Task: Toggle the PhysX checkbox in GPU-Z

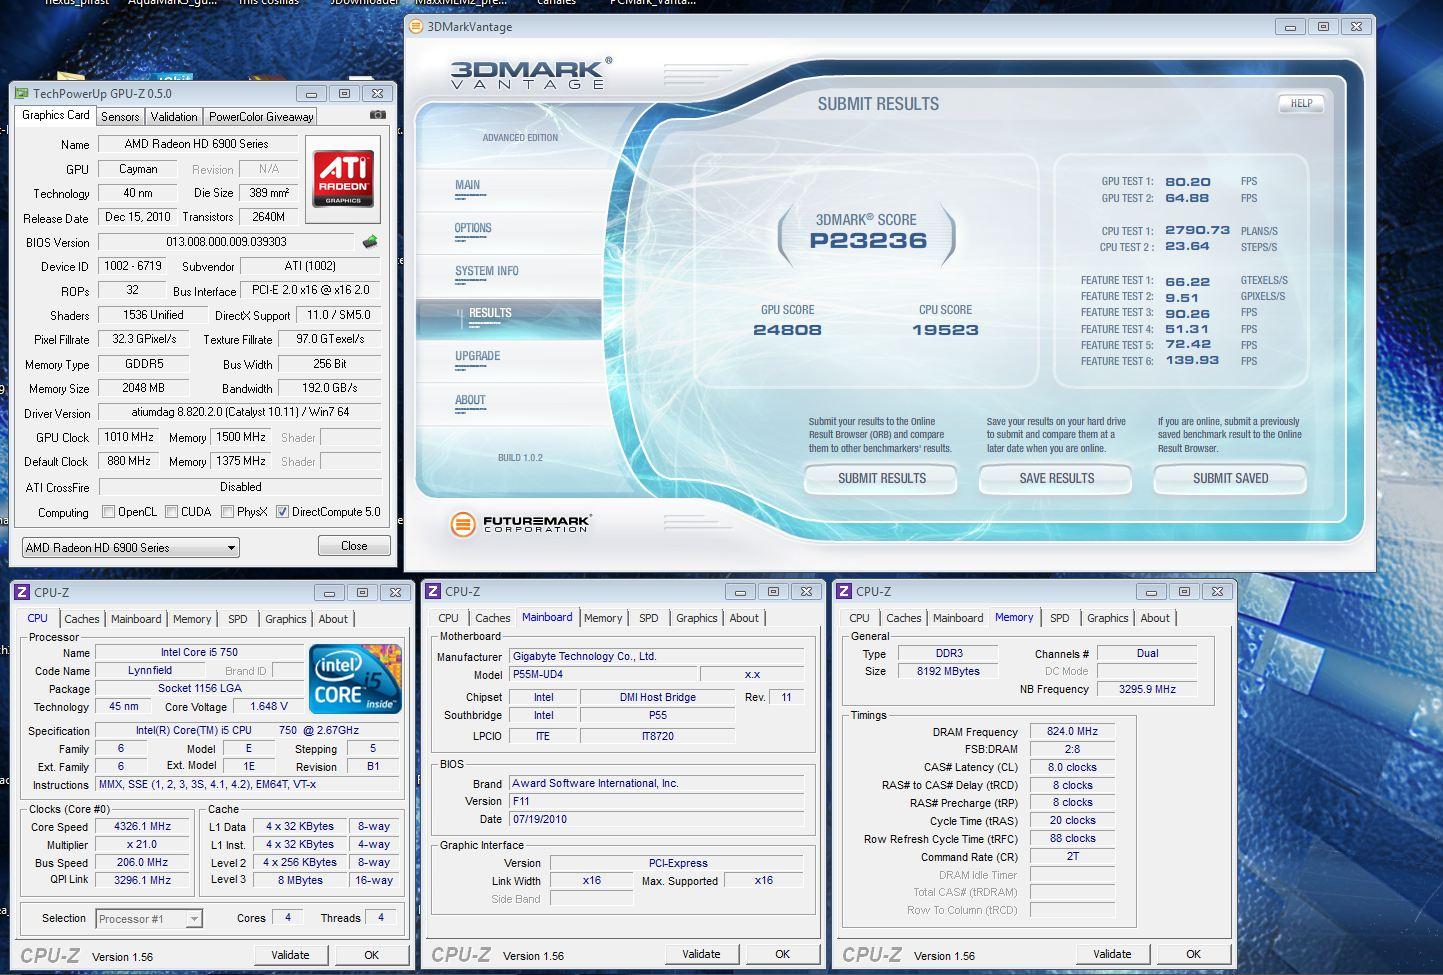Action: point(227,512)
